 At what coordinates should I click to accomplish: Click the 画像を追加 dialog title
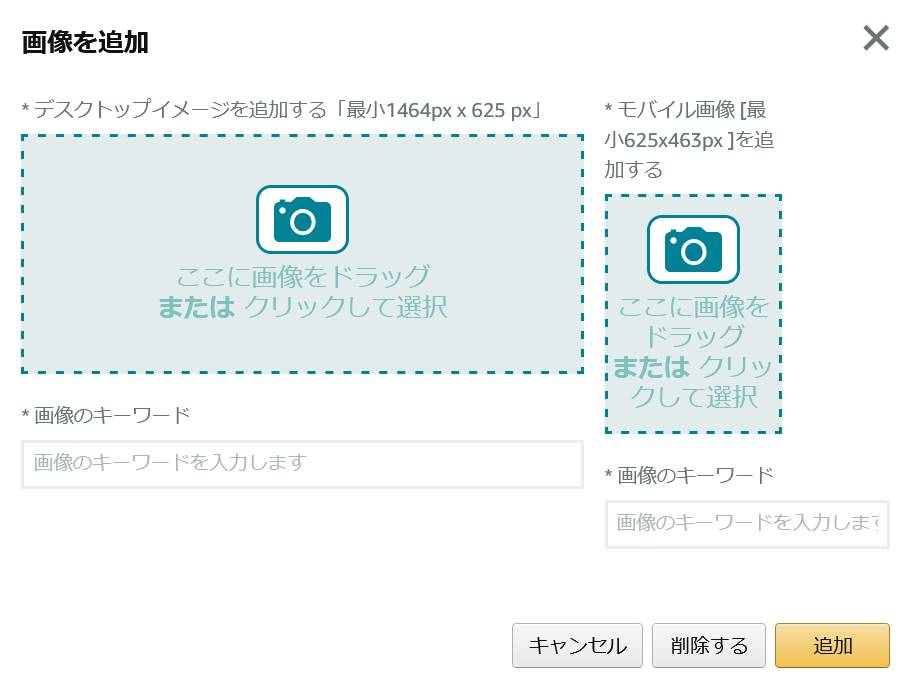85,42
